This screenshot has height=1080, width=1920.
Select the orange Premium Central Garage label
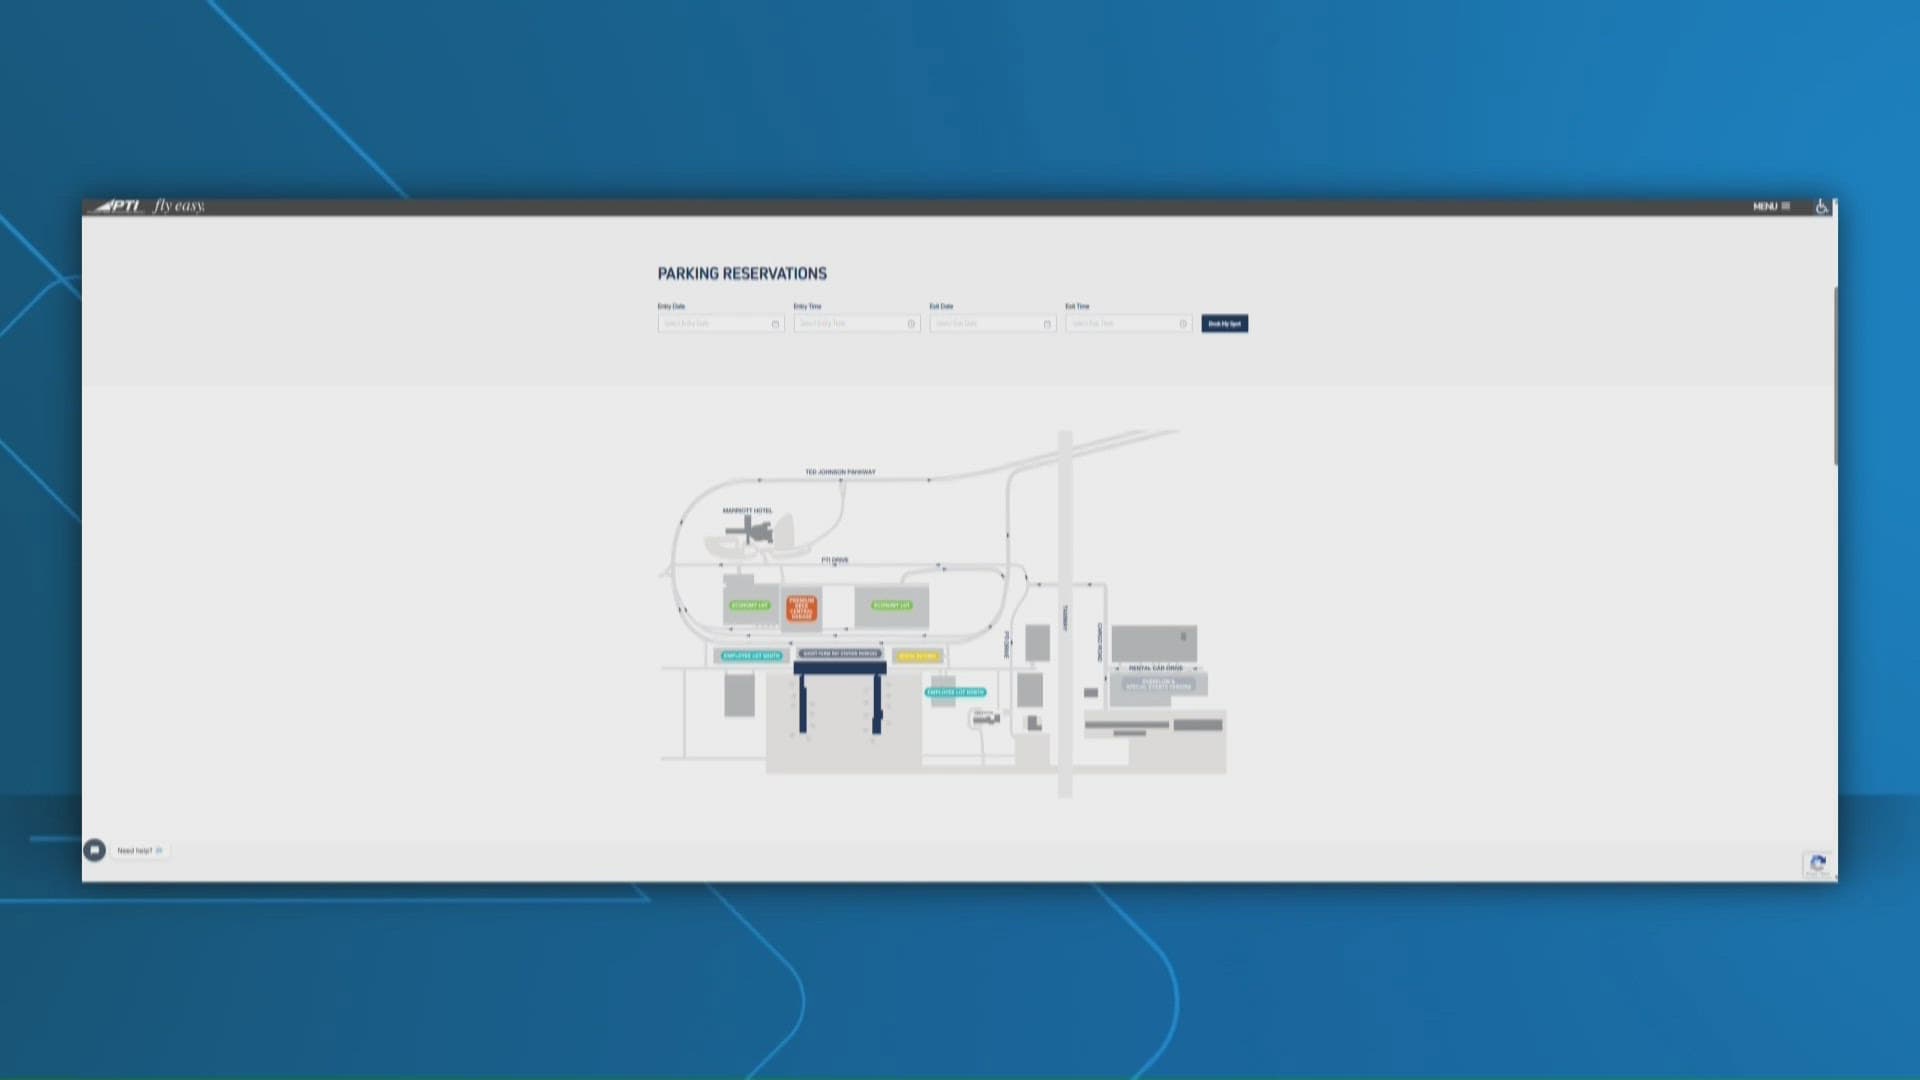tap(801, 608)
